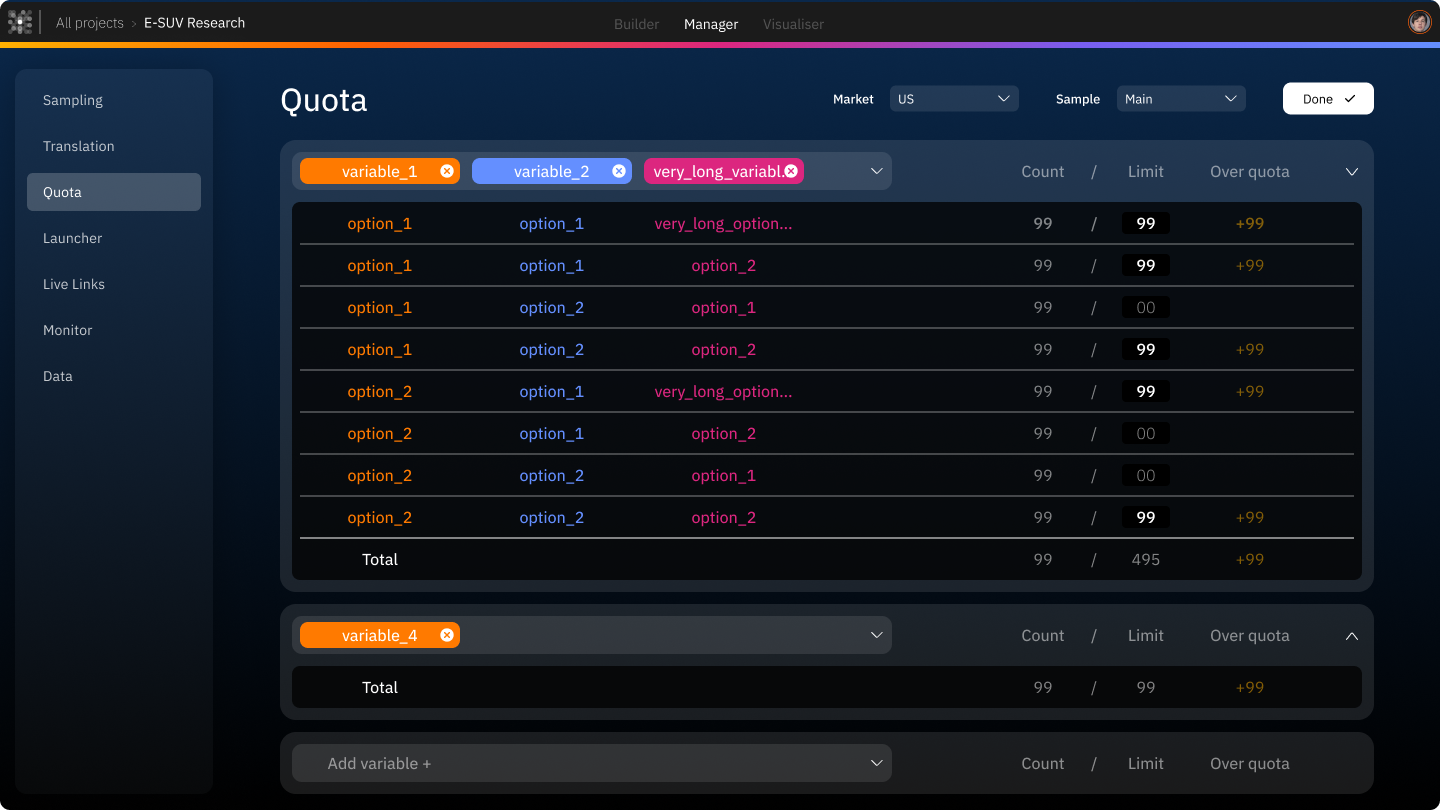Open the Market dropdown showing US
The height and width of the screenshot is (810, 1440).
pyautogui.click(x=953, y=98)
